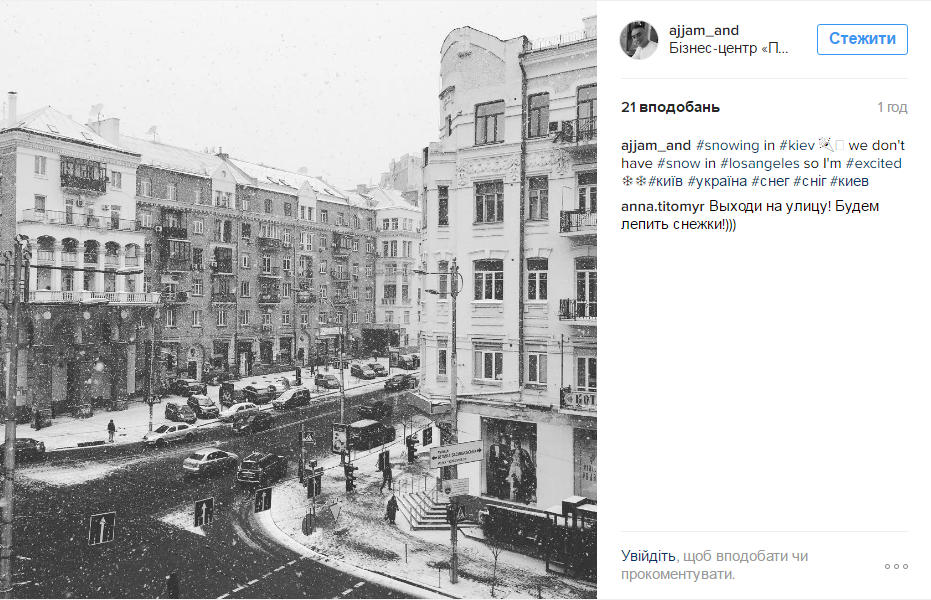Open the #київ hashtag
The height and width of the screenshot is (600, 931).
[665, 181]
